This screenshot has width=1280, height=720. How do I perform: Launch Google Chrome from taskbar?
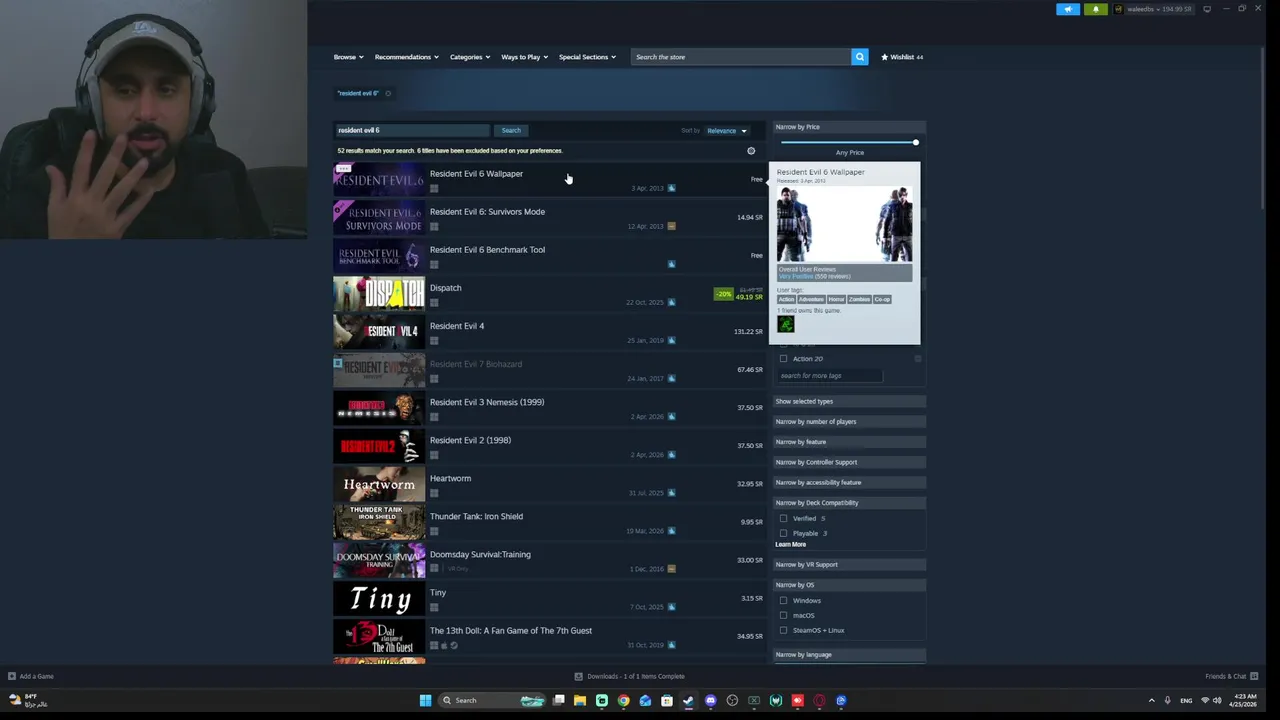[623, 700]
